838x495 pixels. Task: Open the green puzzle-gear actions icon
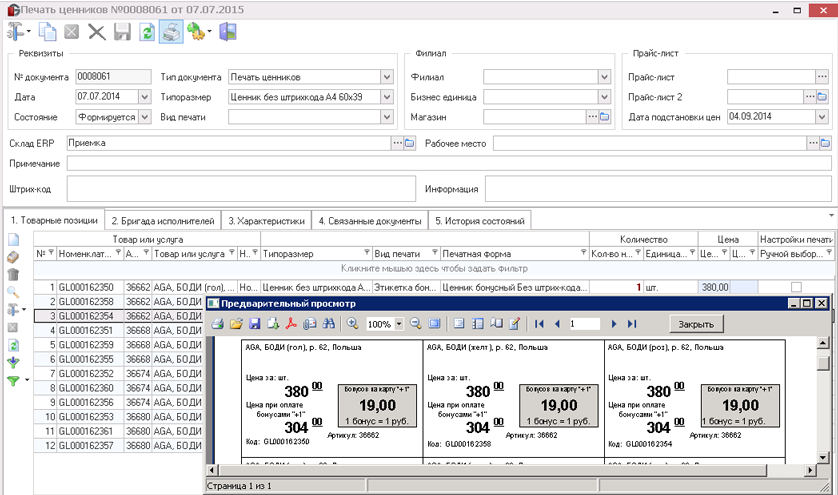point(199,32)
